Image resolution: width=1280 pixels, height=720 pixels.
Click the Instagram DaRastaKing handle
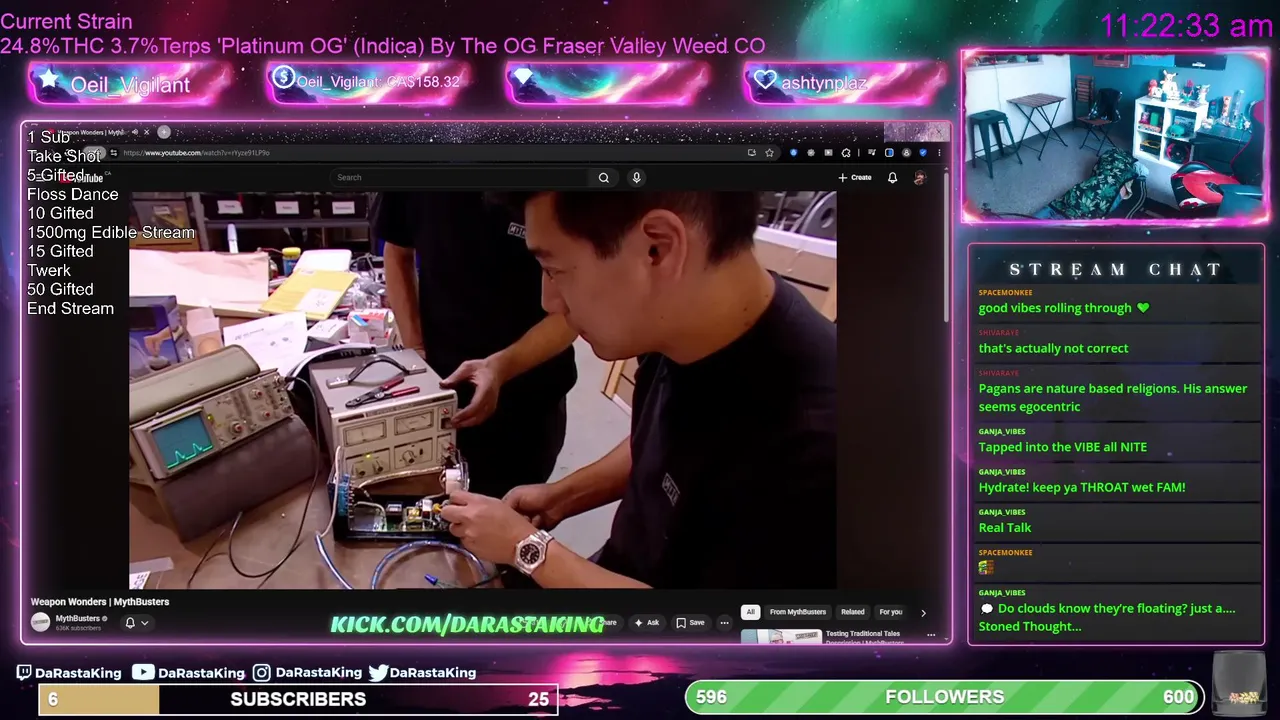307,673
